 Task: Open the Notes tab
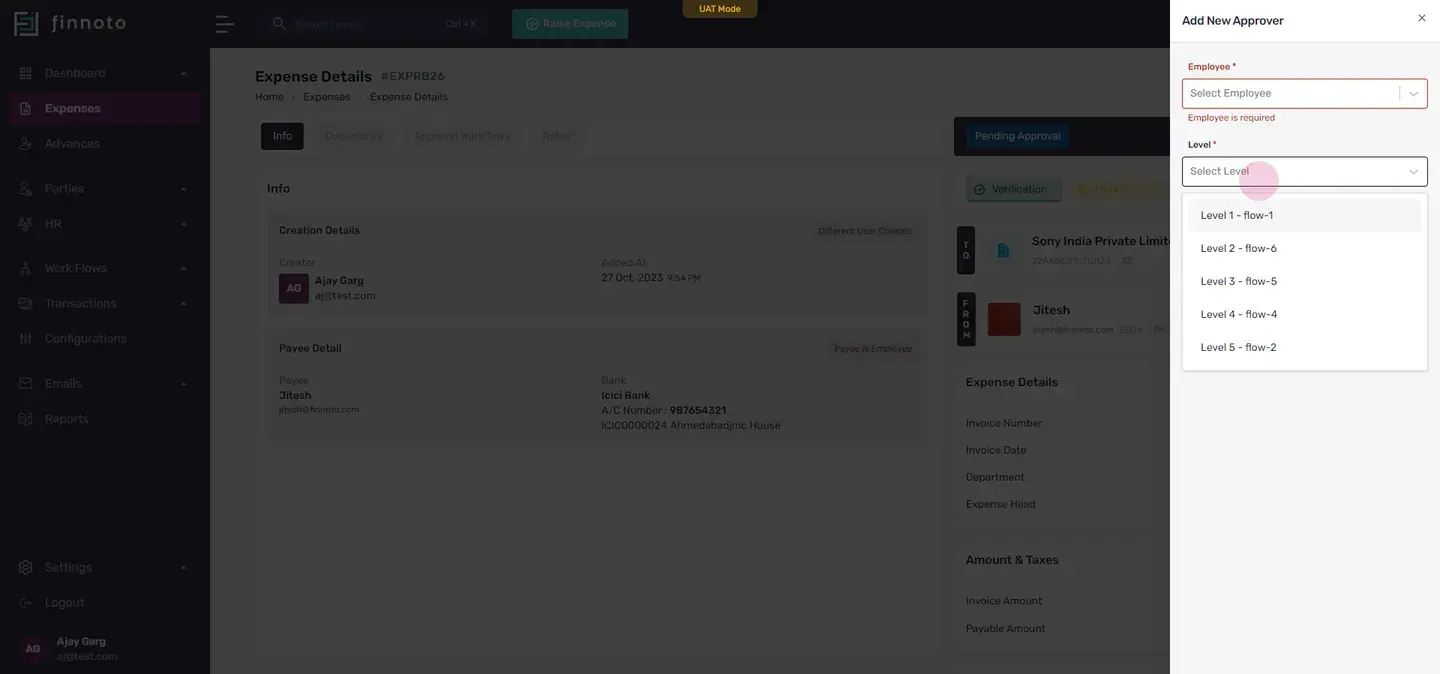(556, 136)
